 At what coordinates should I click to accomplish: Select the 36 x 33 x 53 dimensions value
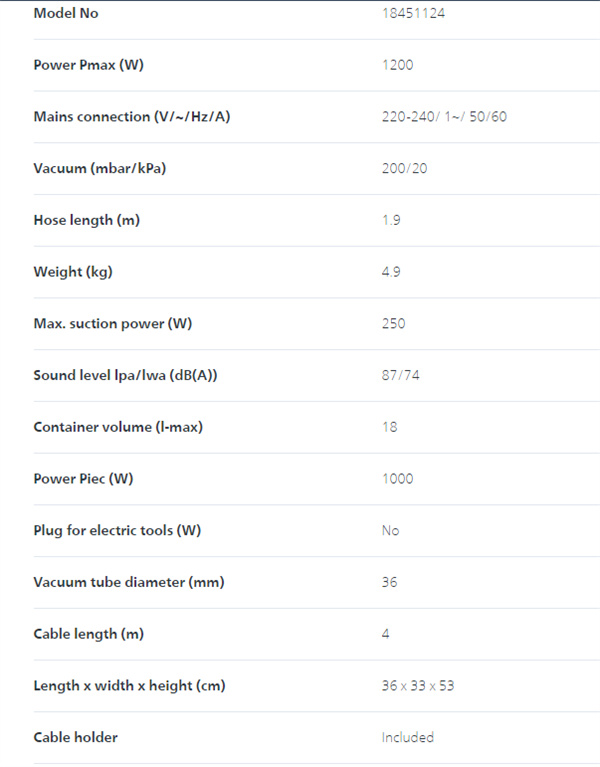coord(418,686)
